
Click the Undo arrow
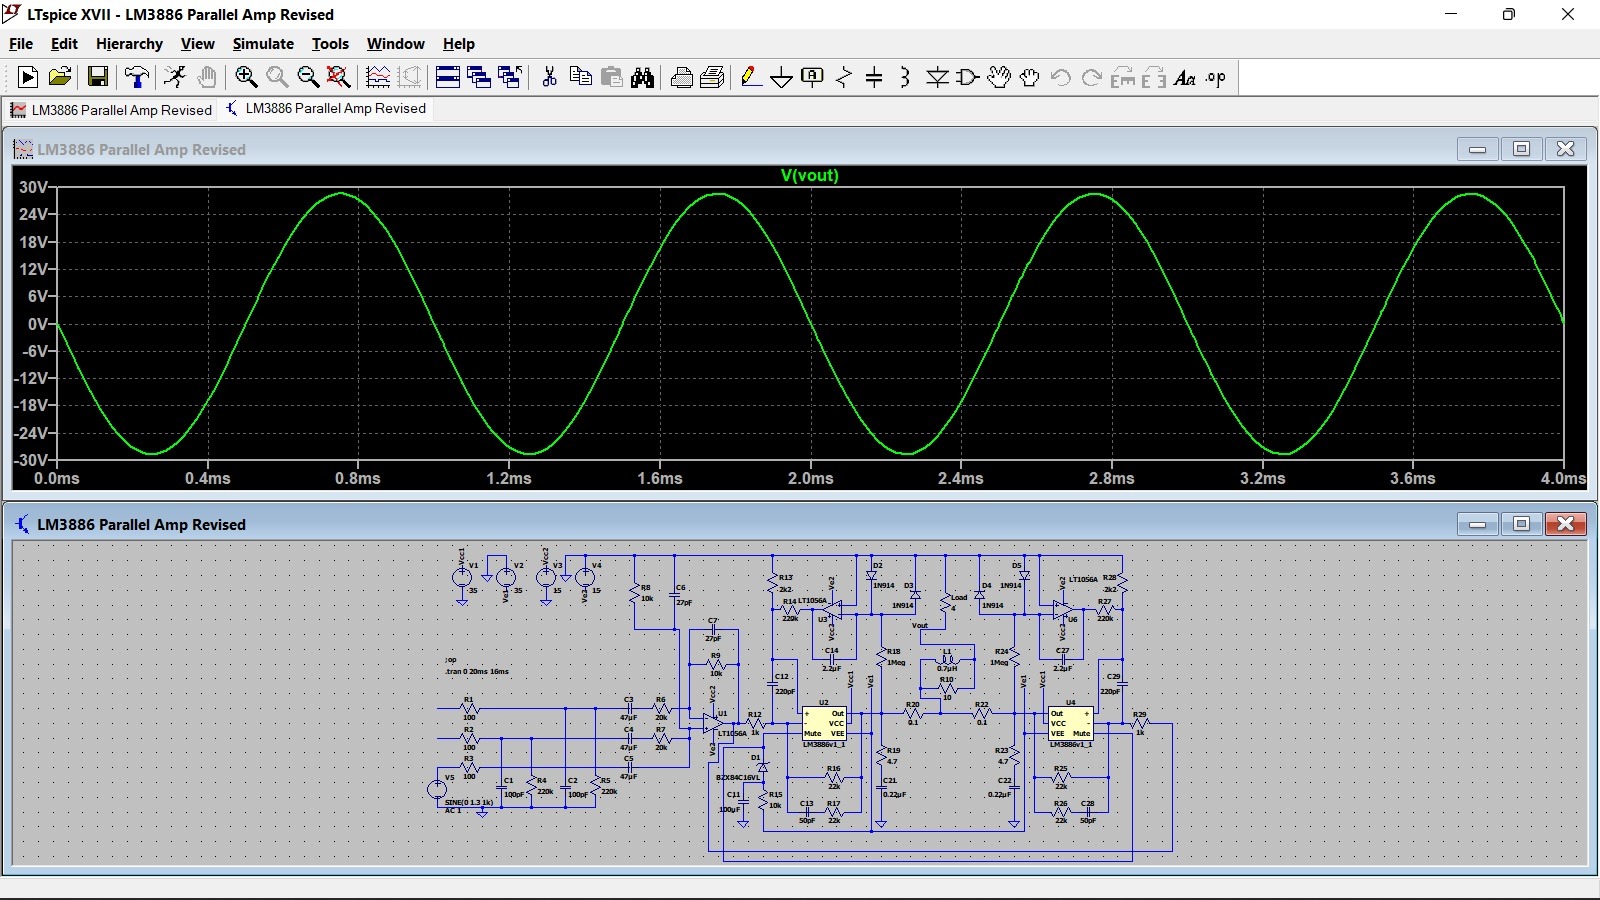[x=1061, y=77]
